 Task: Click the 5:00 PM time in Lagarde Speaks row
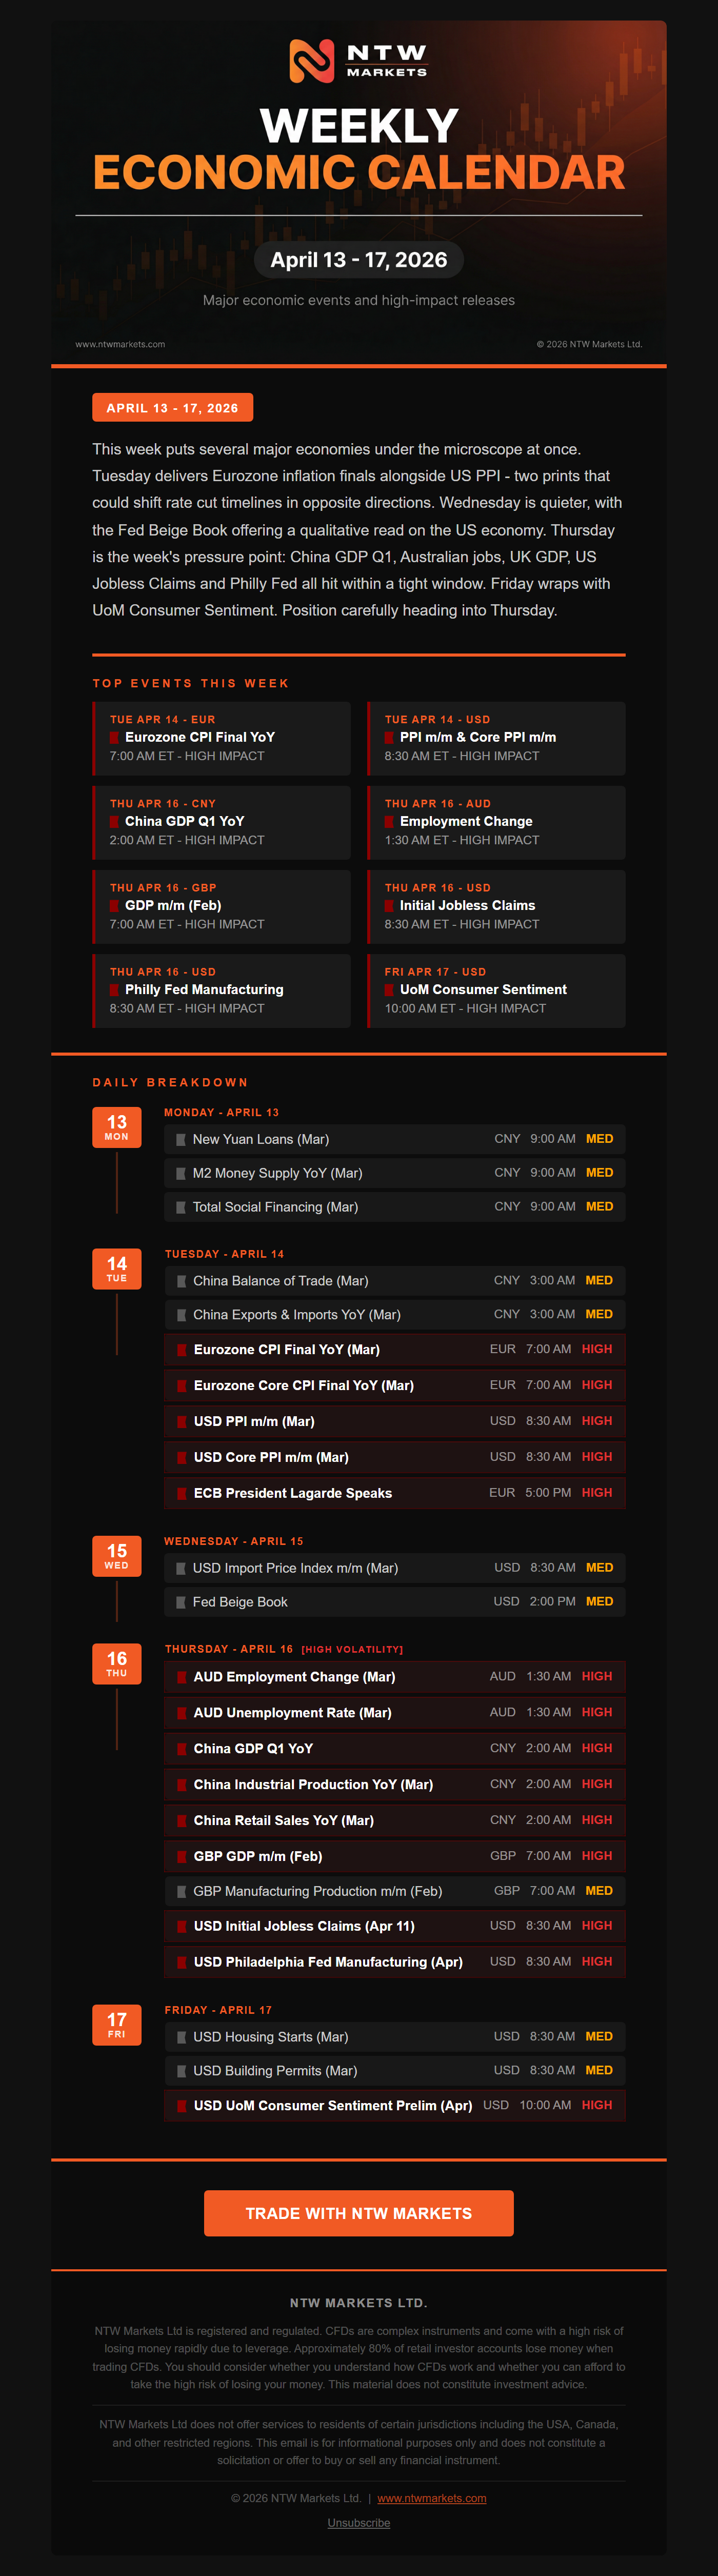[x=548, y=1493]
